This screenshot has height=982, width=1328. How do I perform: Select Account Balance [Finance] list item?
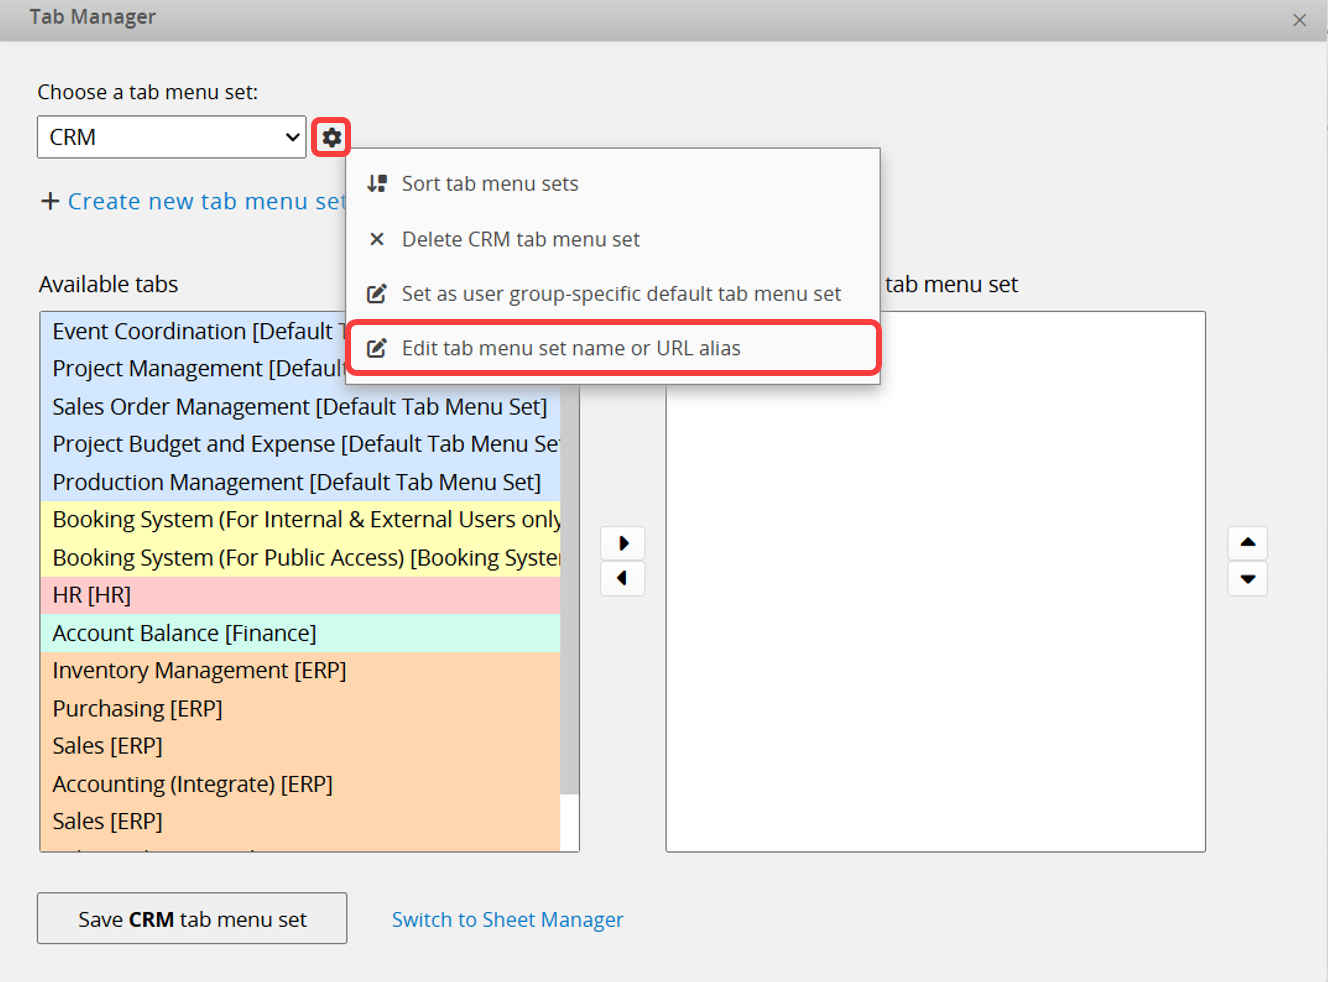point(184,634)
